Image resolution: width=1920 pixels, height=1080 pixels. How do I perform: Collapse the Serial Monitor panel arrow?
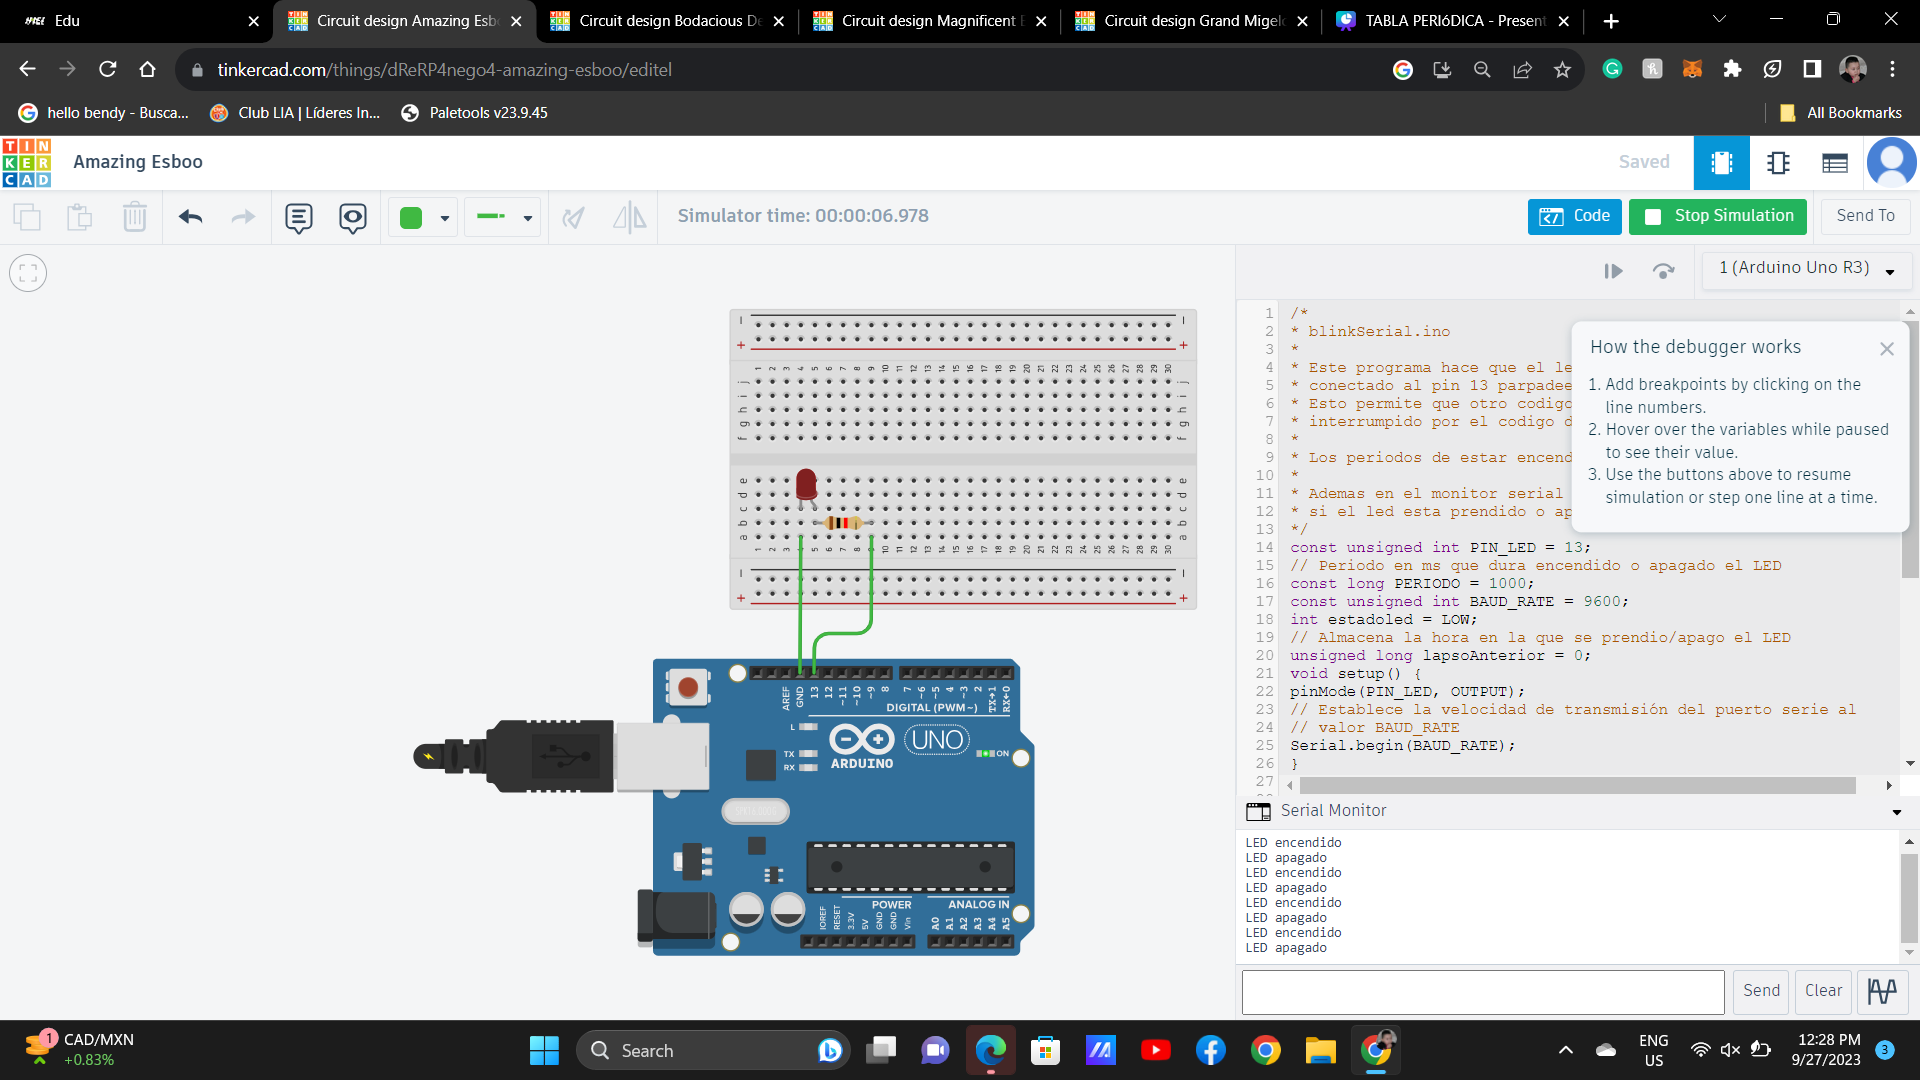(x=1896, y=812)
